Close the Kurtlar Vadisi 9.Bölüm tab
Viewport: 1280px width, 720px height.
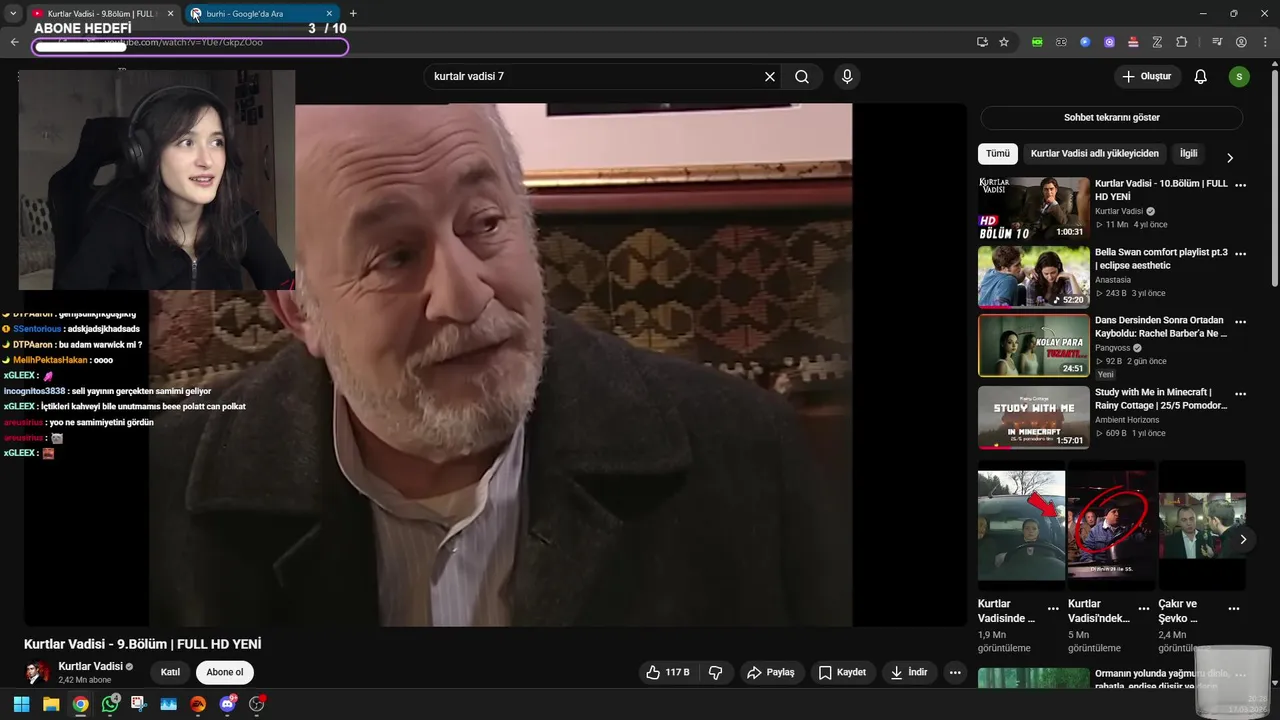click(x=170, y=14)
